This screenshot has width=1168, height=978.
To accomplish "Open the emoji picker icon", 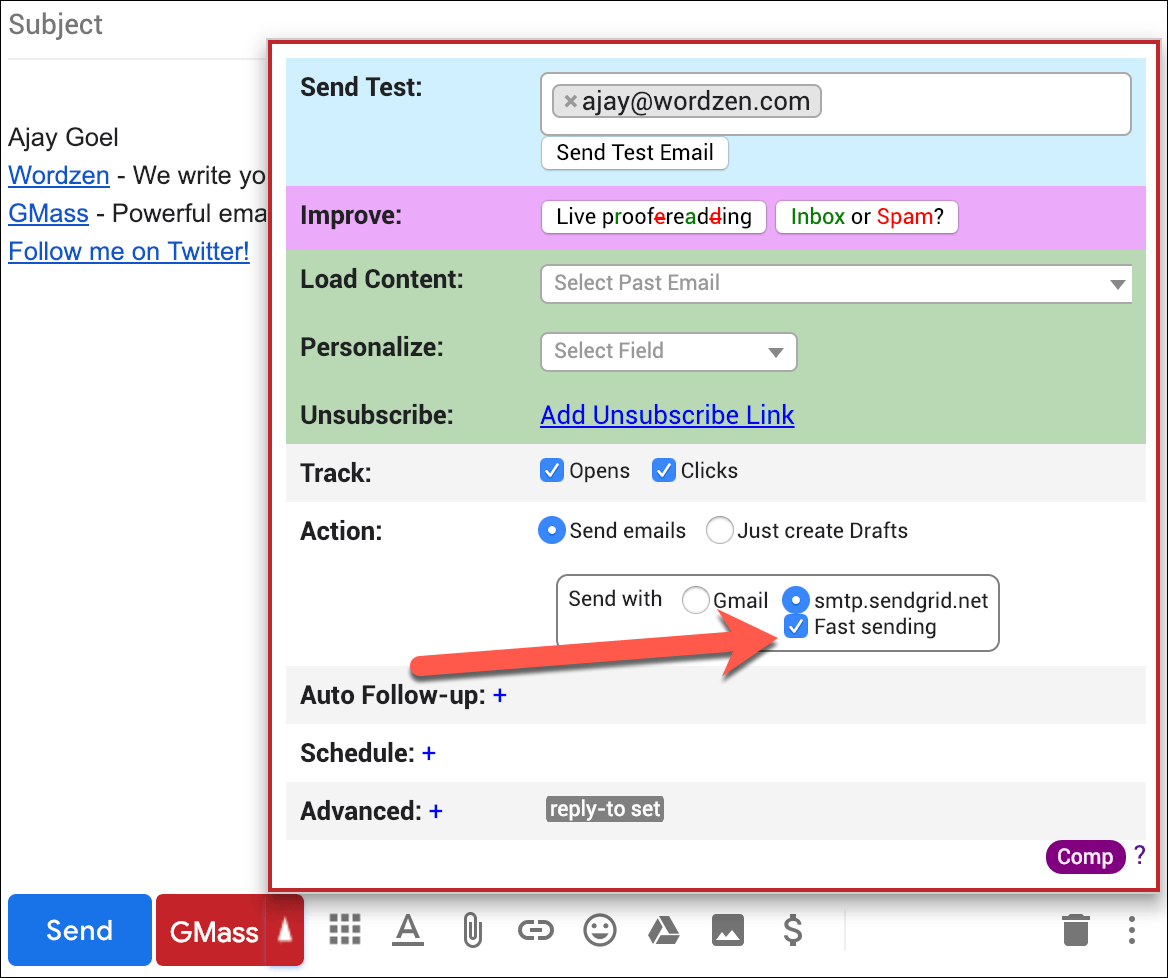I will tap(600, 930).
